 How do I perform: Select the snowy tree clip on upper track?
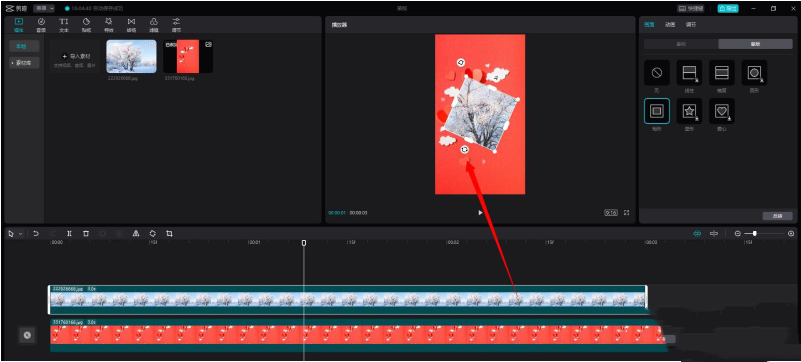point(348,299)
